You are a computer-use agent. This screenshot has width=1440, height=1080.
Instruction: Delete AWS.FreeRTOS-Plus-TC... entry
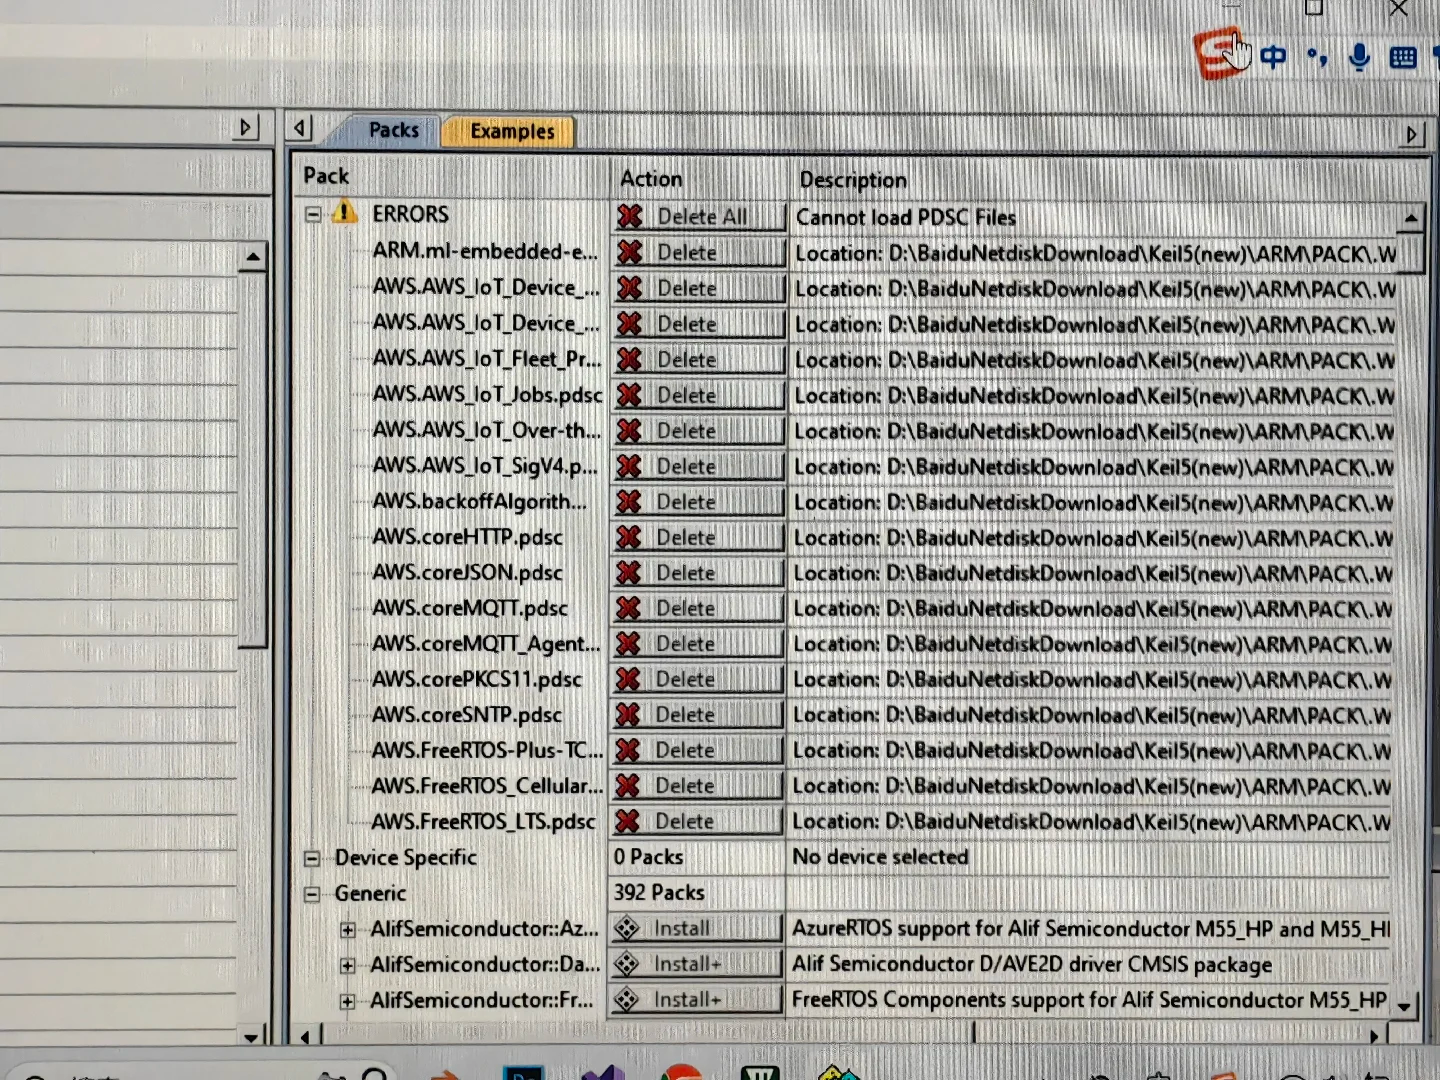[x=698, y=750]
